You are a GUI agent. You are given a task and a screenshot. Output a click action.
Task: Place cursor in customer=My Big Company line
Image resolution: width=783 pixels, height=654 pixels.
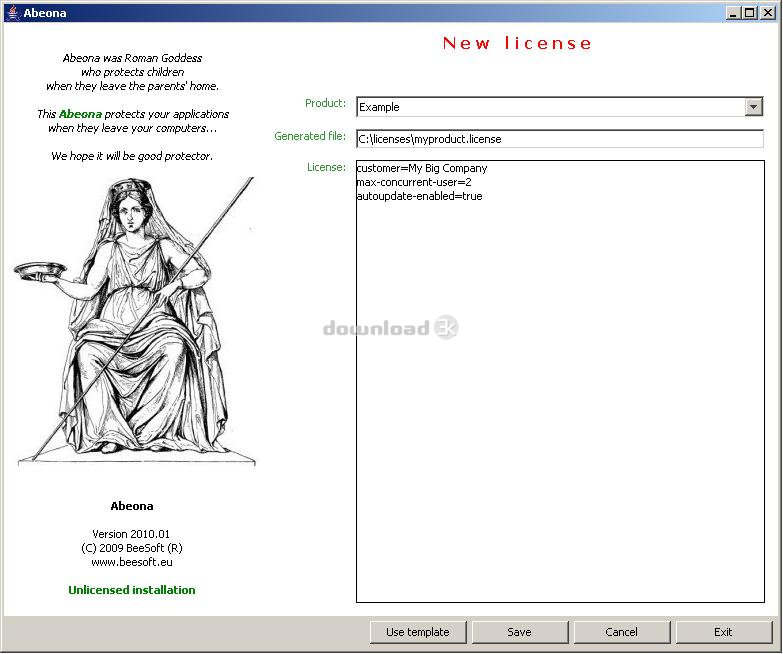tap(421, 169)
